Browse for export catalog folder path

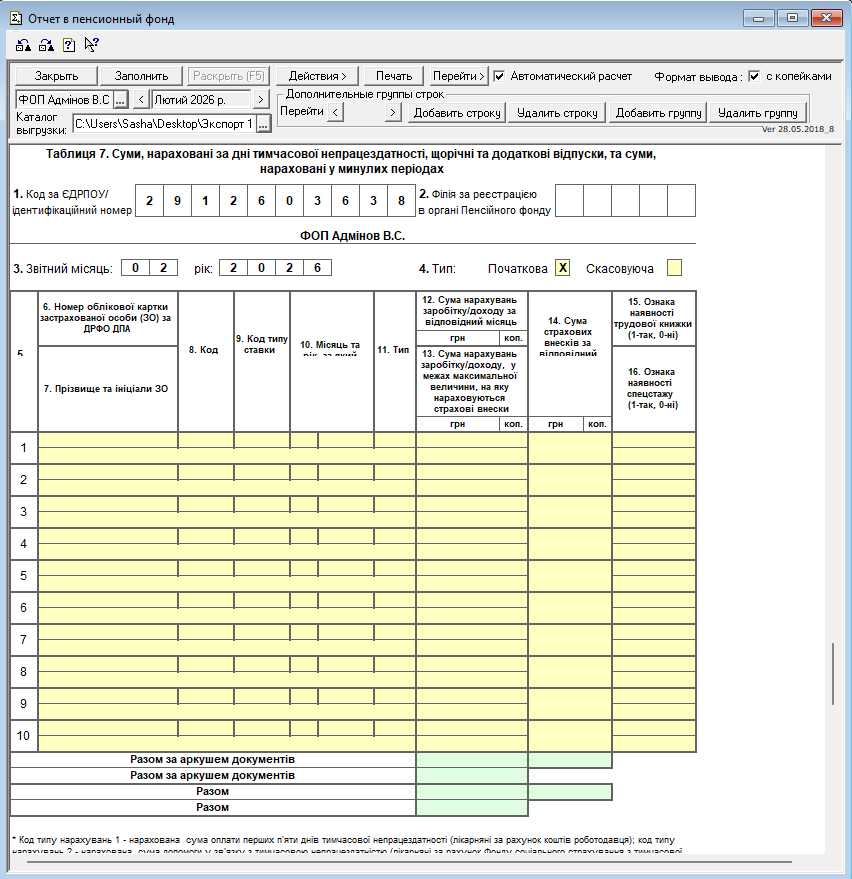263,123
